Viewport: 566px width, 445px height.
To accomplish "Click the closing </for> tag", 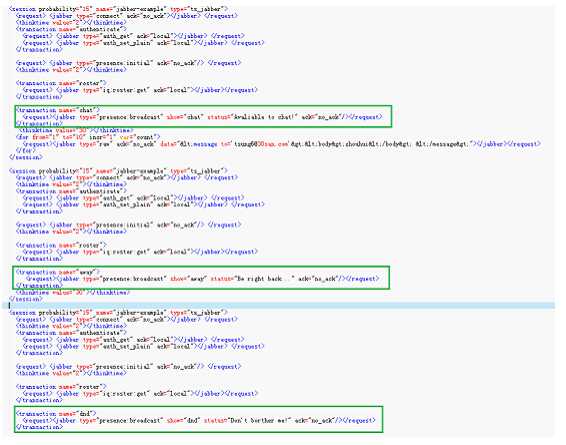I will pos(26,150).
